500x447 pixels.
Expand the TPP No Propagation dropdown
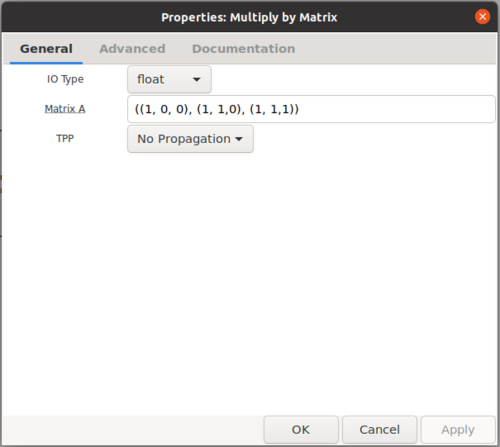tap(190, 139)
